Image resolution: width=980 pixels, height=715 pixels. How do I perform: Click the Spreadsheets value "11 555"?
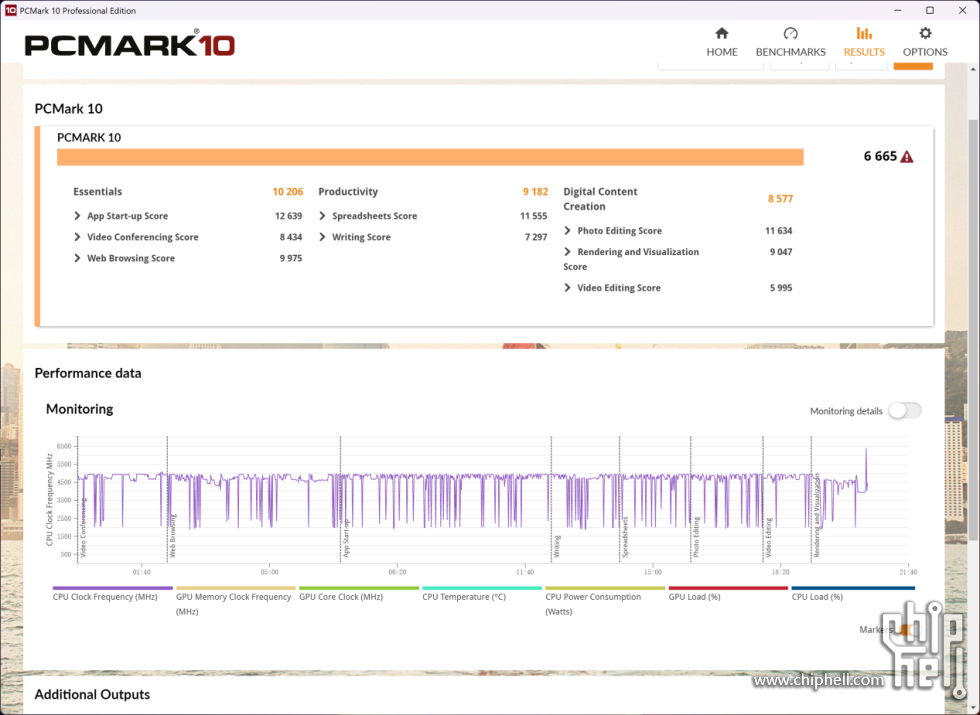pos(534,216)
